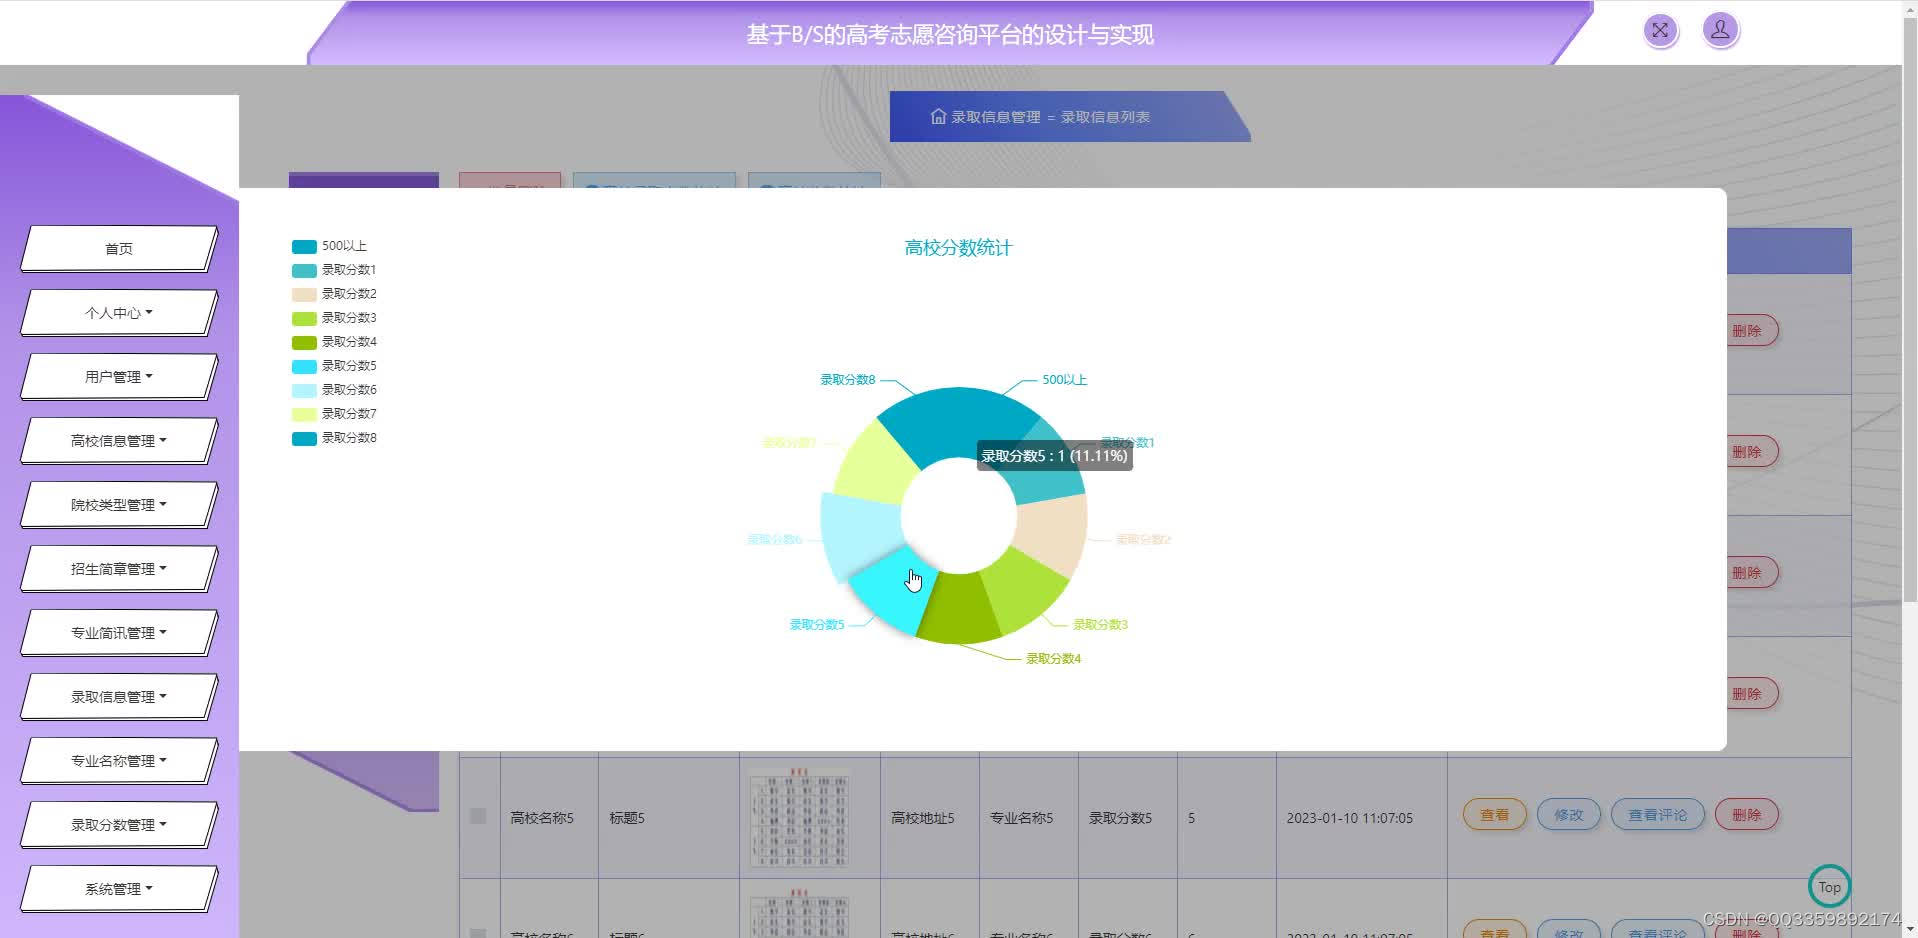Image resolution: width=1918 pixels, height=938 pixels.
Task: Toggle legend entry 500以上
Action: tap(329, 246)
